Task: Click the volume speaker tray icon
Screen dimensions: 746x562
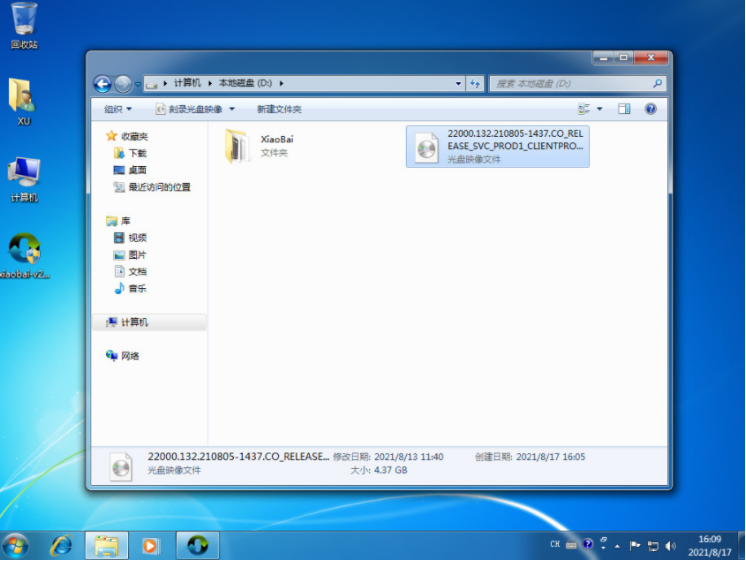Action: 670,546
